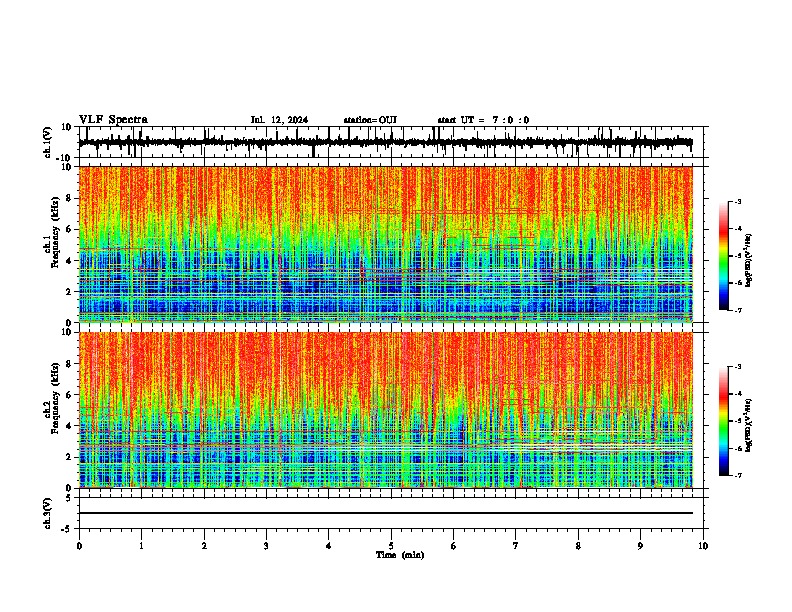This screenshot has height=612, width=792.
Task: Click the time axis tick label "7"
Action: click(x=516, y=546)
